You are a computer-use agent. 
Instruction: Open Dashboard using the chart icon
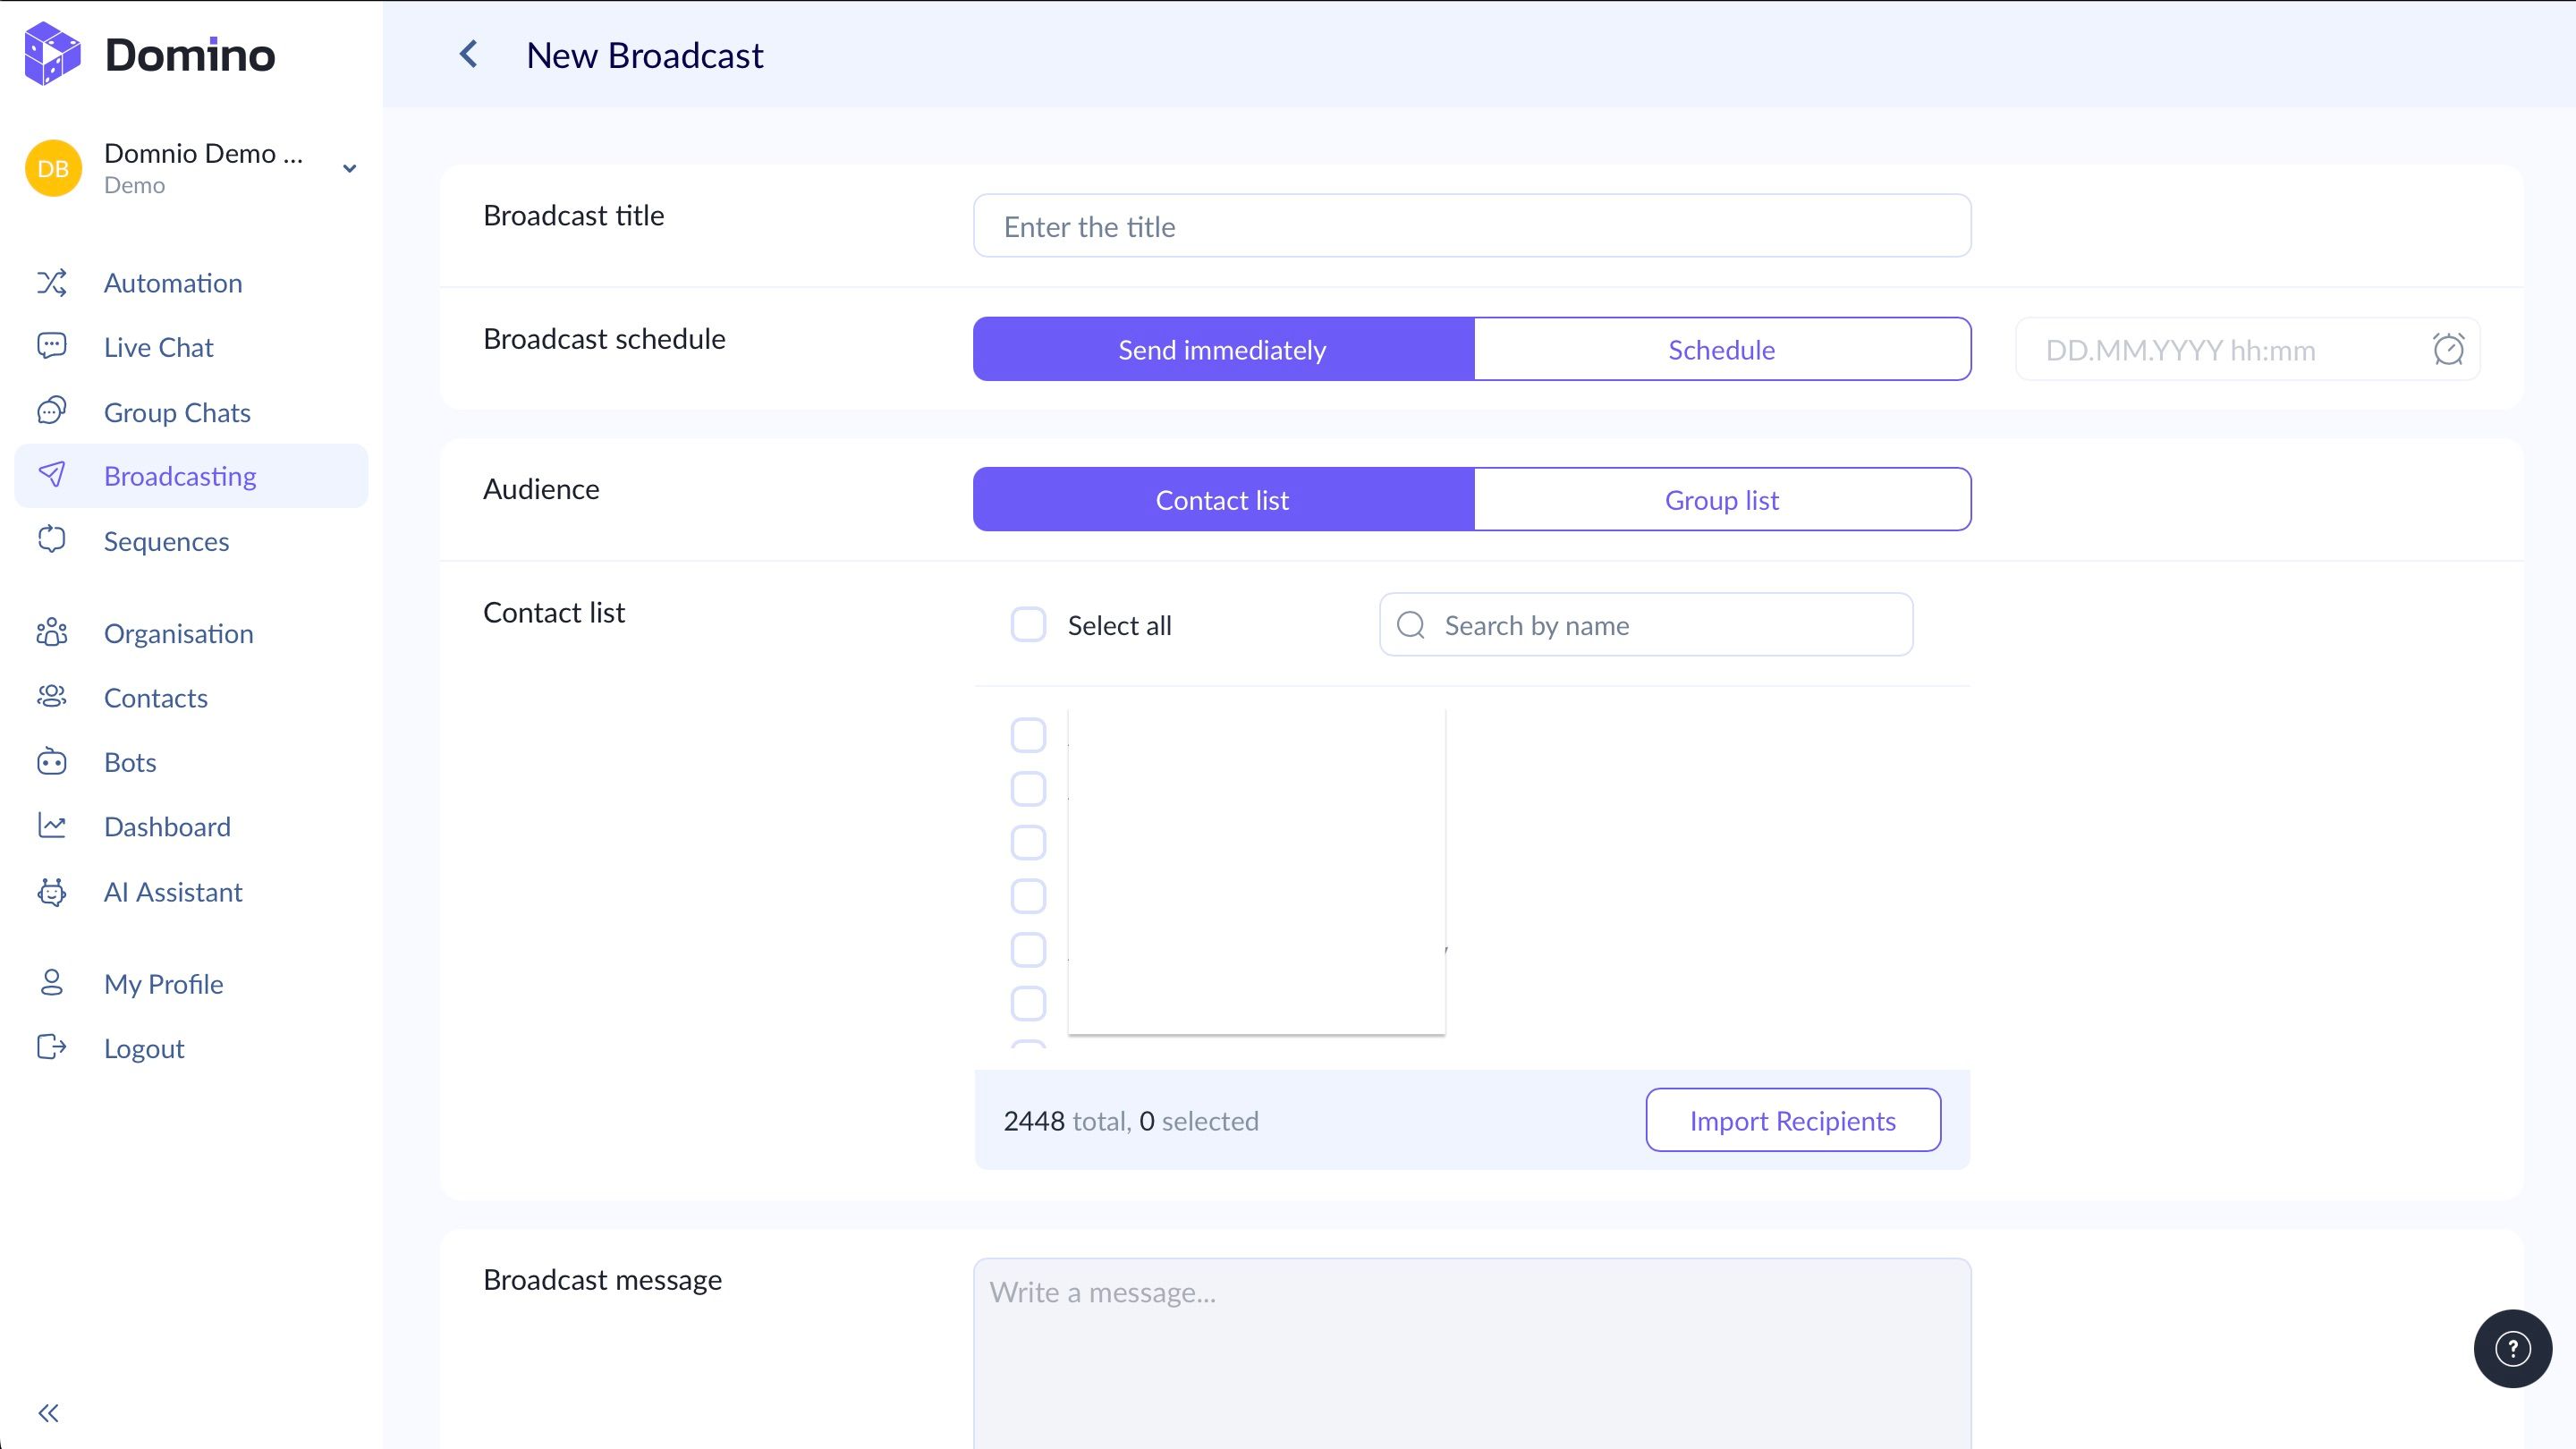[52, 826]
